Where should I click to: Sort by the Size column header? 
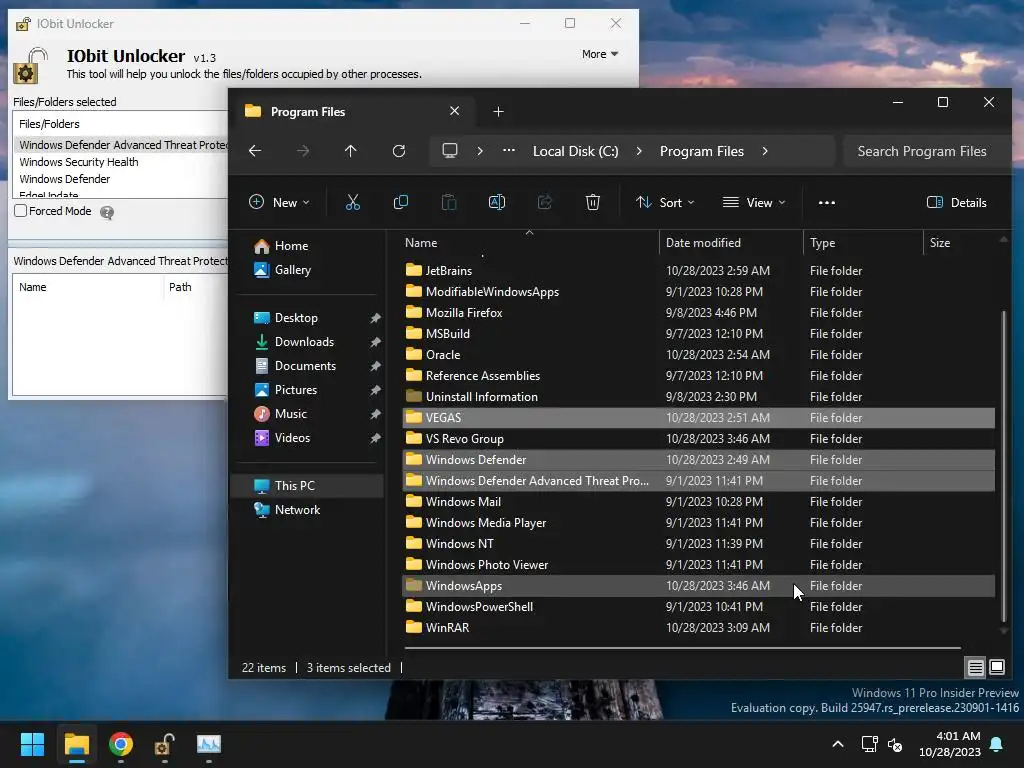click(940, 243)
